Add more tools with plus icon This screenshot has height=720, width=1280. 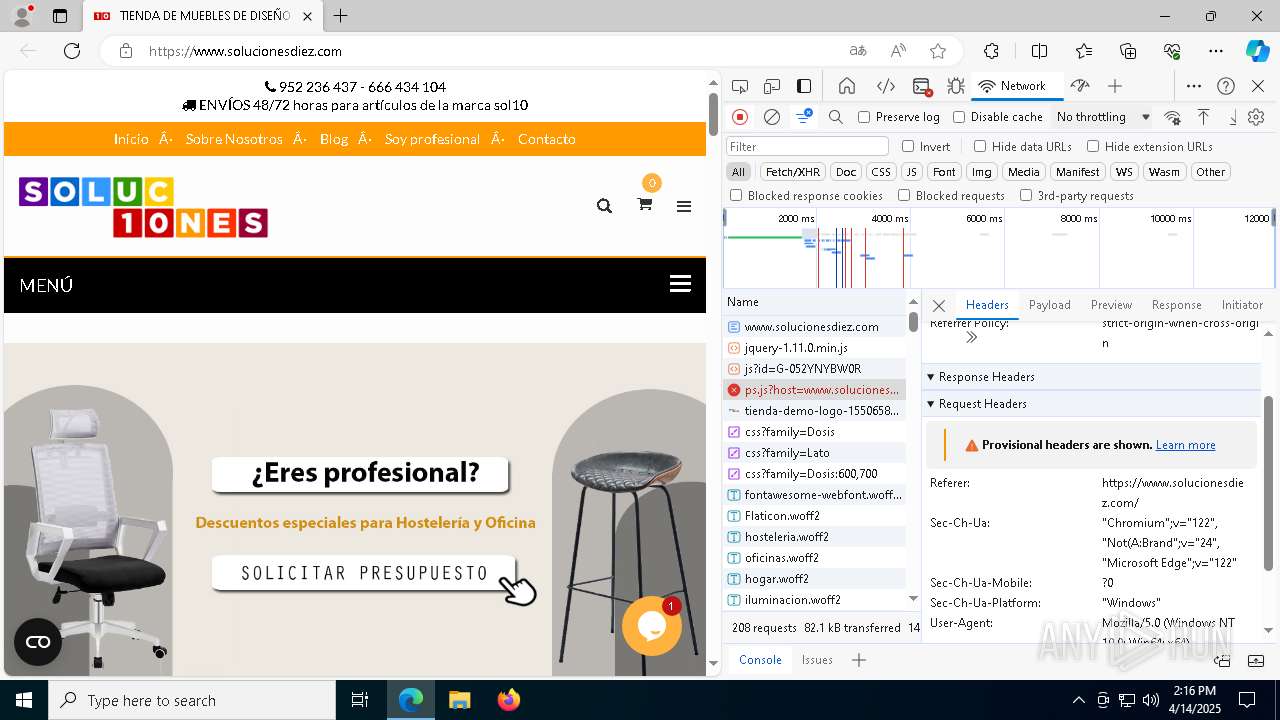click(1115, 86)
